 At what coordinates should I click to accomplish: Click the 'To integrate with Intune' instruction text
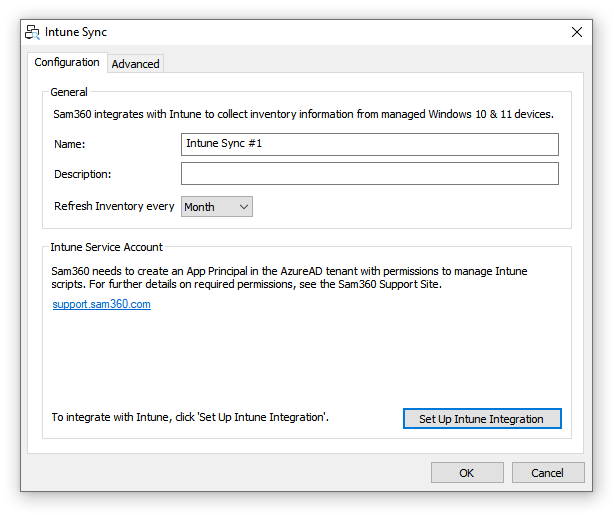190,417
